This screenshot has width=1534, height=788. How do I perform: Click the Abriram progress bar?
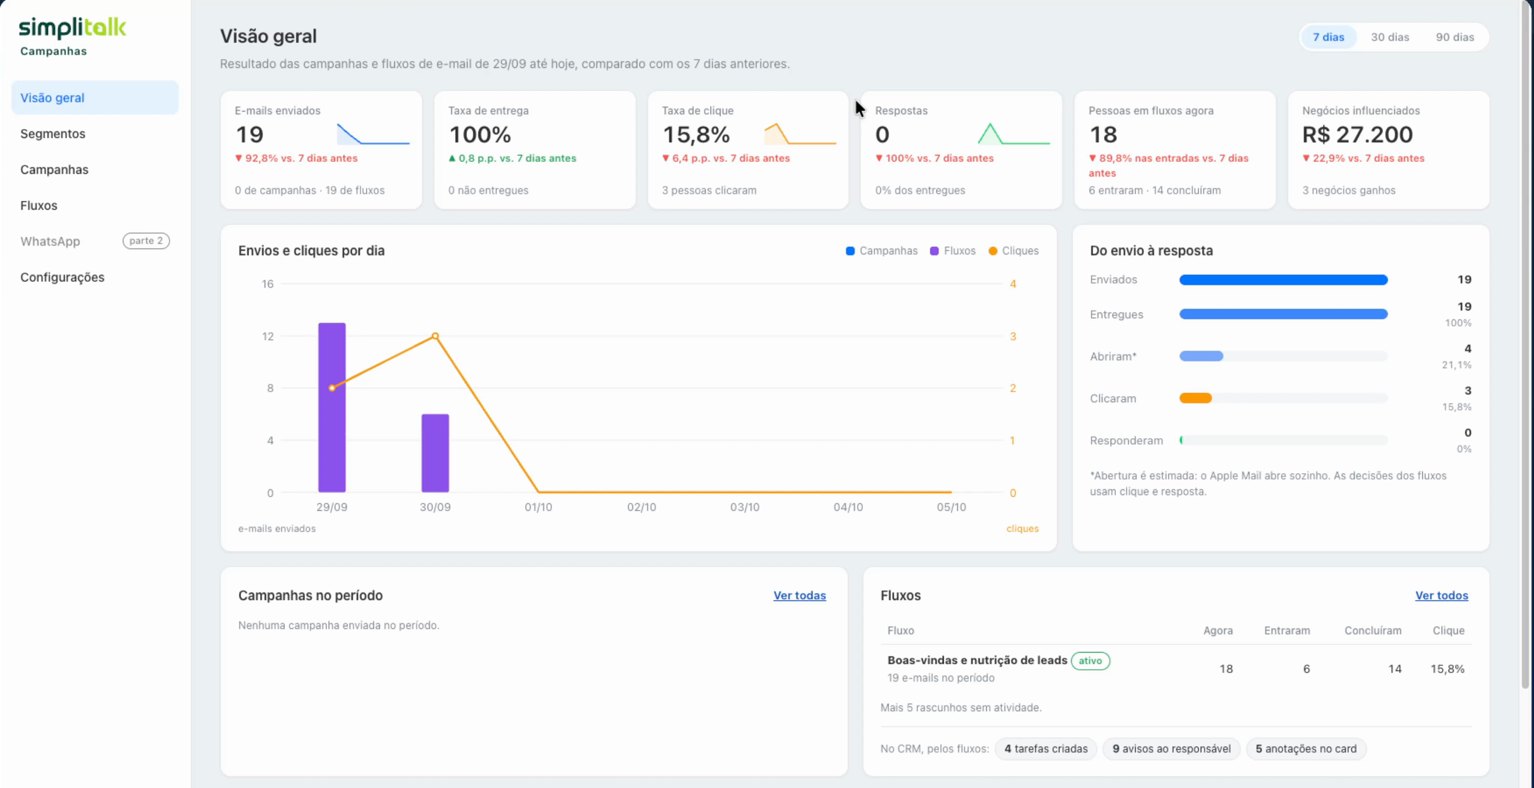tap(1283, 356)
